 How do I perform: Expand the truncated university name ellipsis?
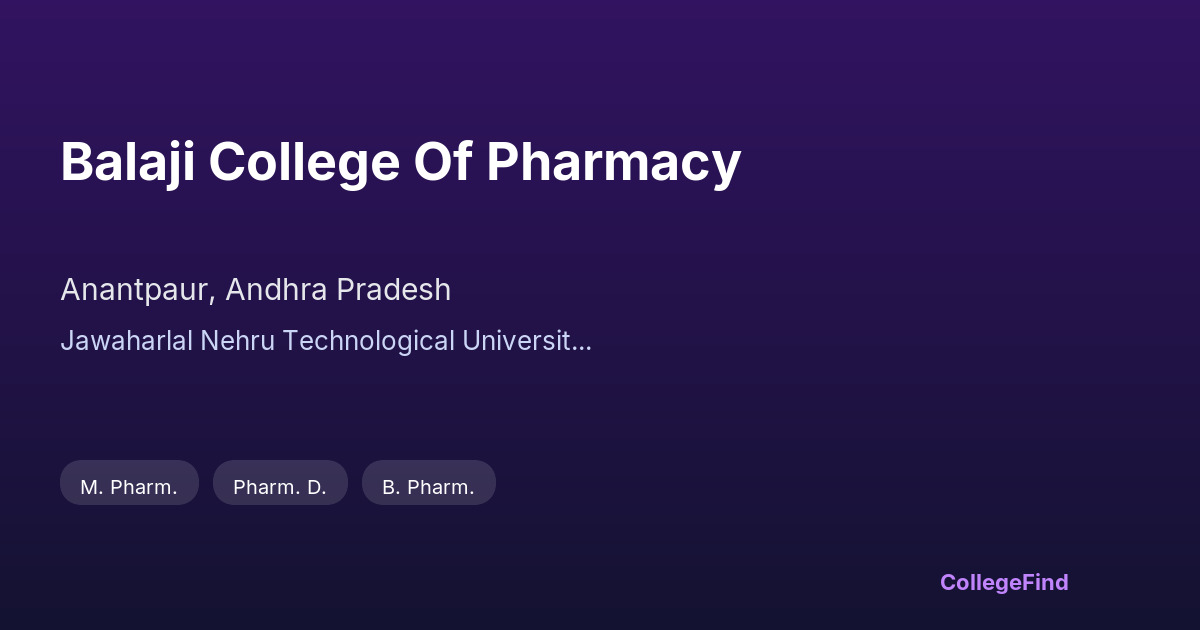583,341
